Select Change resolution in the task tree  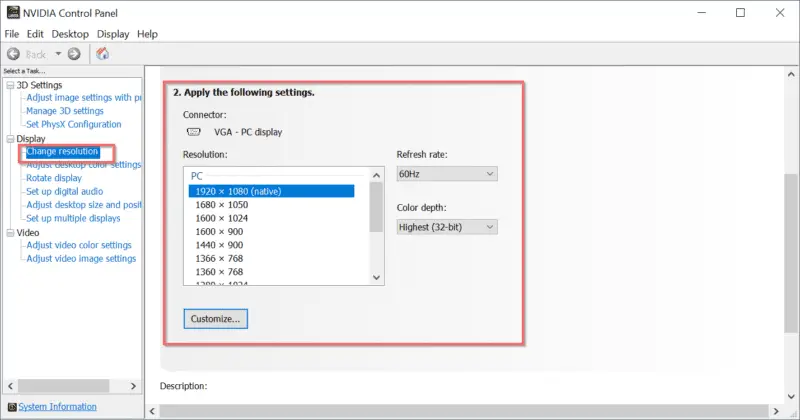[x=62, y=152]
